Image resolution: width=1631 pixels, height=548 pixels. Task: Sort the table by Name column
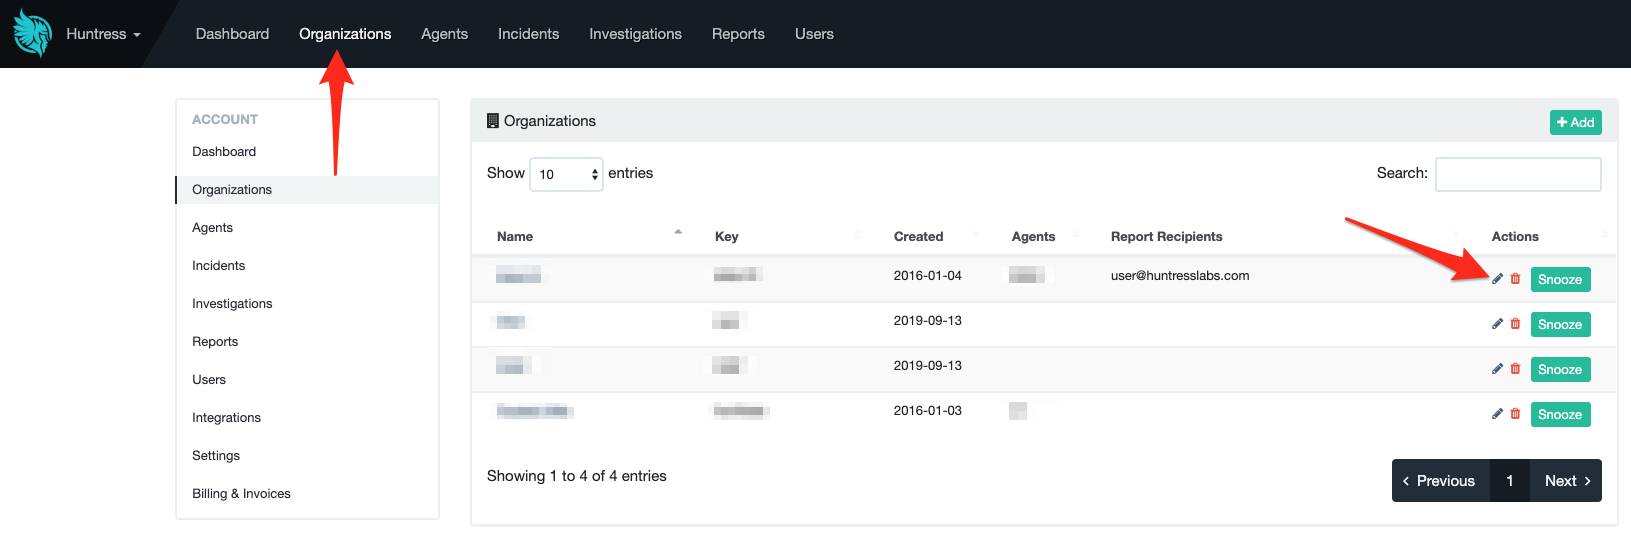(x=515, y=237)
